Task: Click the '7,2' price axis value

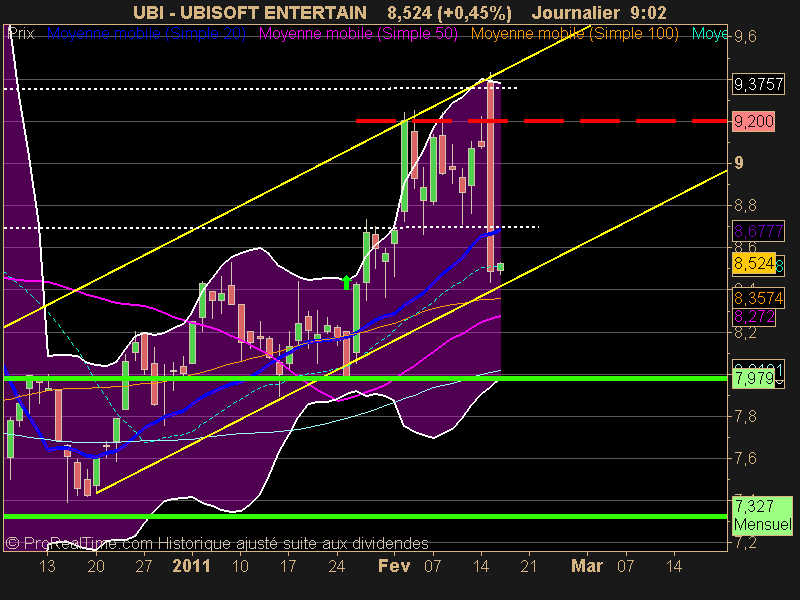Action: click(x=745, y=543)
